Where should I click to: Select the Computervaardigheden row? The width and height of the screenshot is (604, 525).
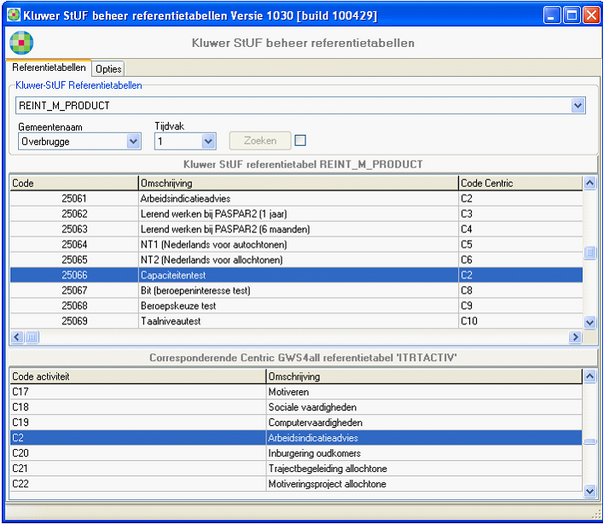pyautogui.click(x=296, y=423)
